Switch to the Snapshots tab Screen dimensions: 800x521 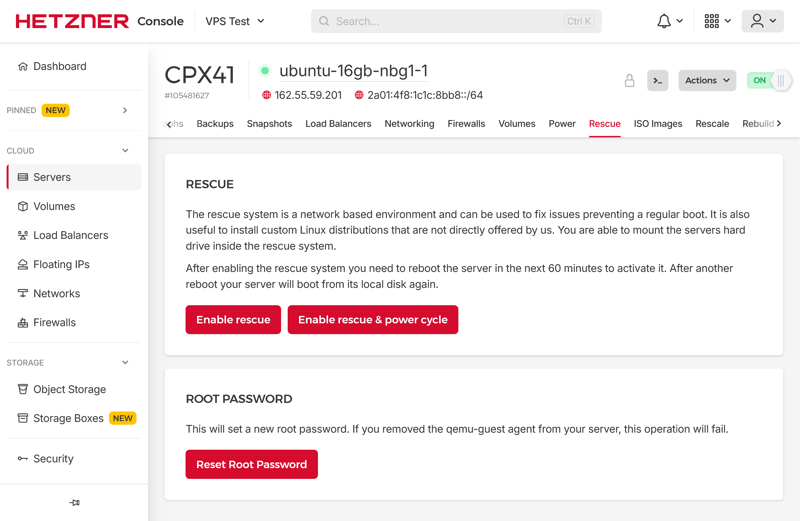tap(269, 124)
